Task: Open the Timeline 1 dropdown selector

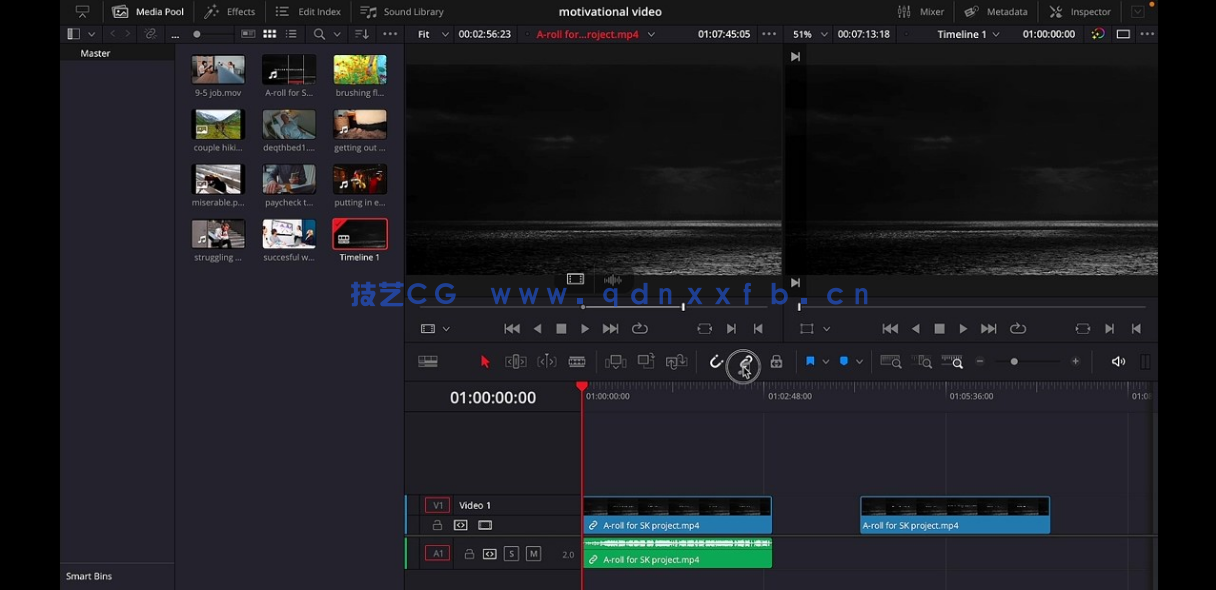Action: 966,33
